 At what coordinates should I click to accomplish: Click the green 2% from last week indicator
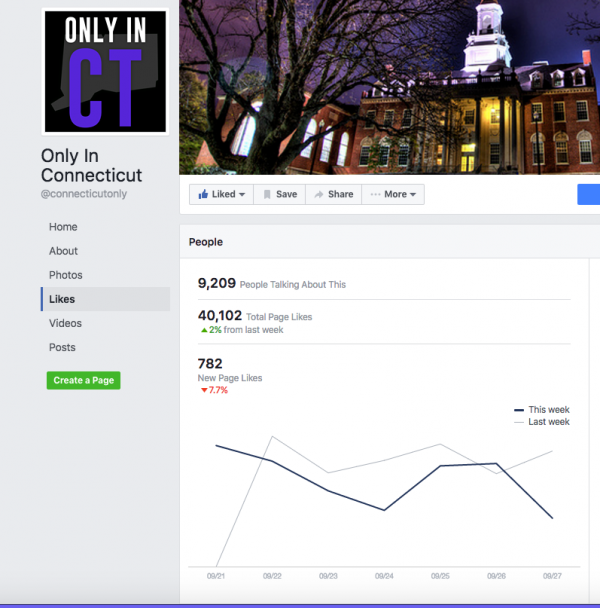point(242,330)
